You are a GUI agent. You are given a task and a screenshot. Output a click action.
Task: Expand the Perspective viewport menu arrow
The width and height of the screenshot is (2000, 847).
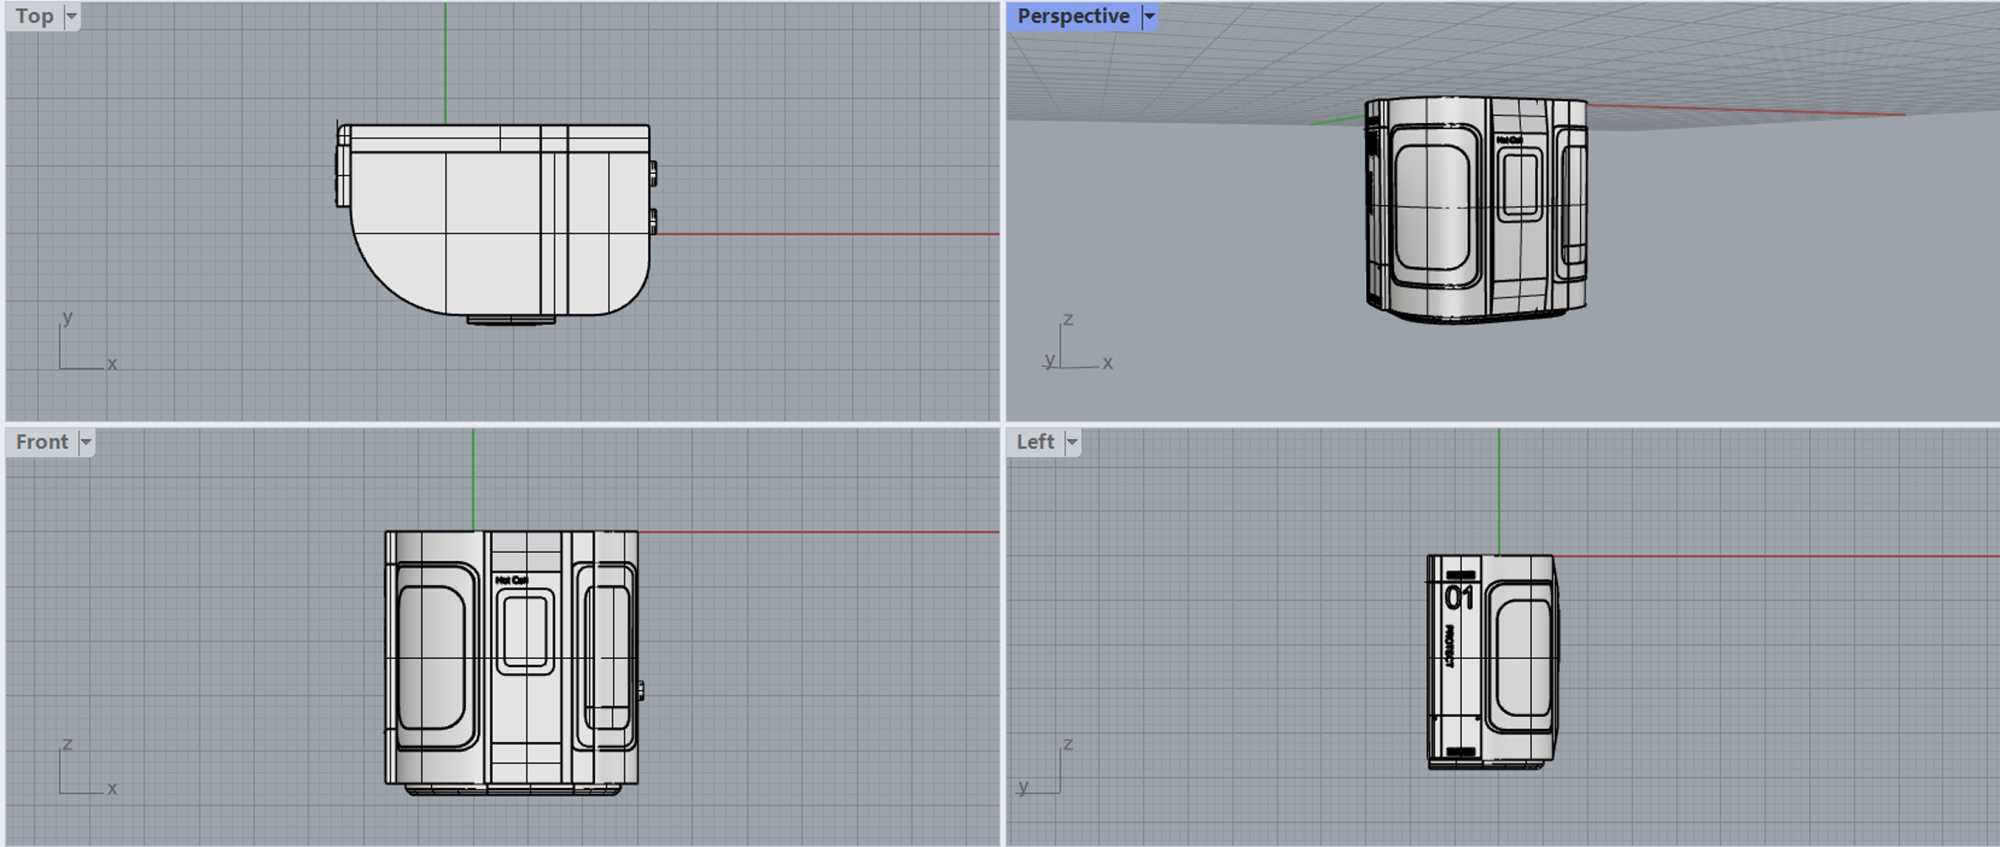[x=1149, y=16]
